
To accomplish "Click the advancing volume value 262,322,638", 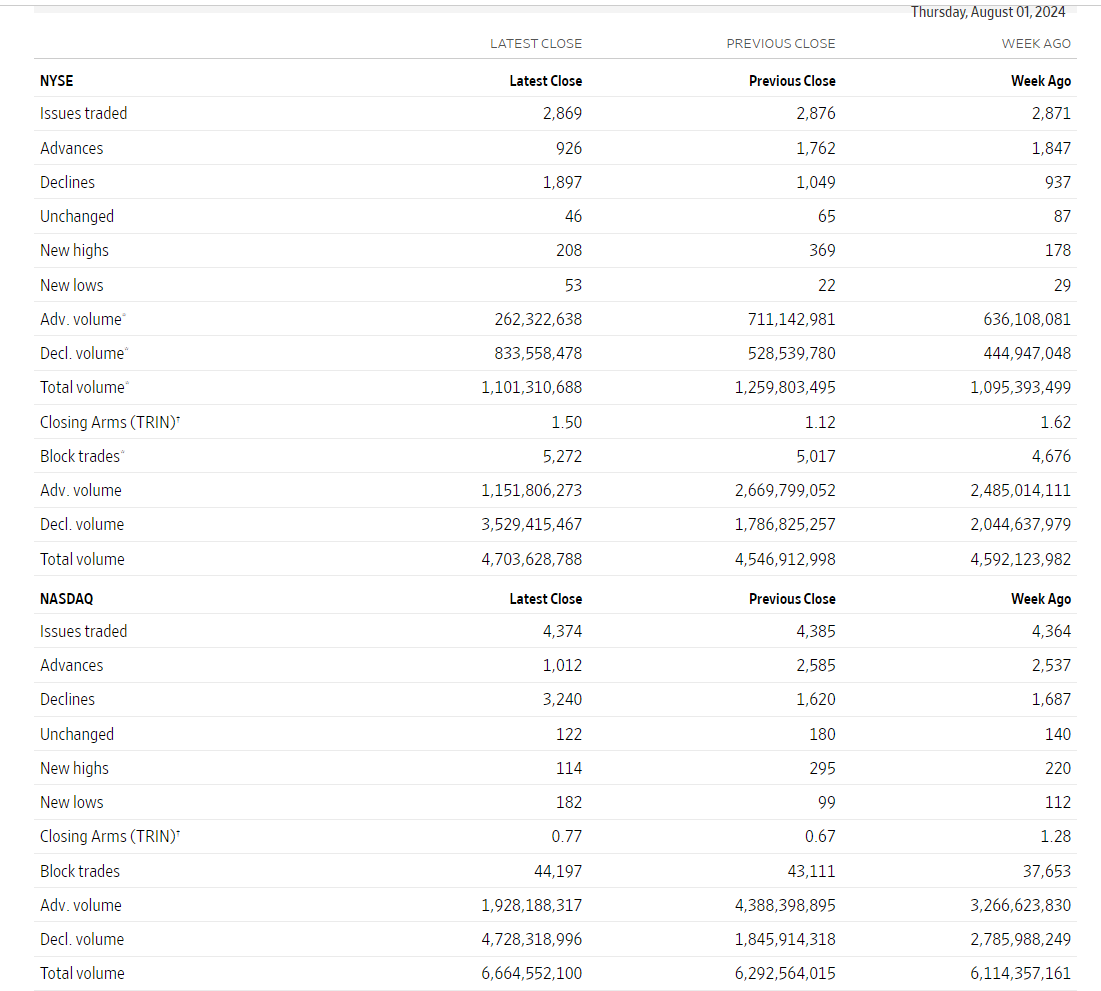I will coord(539,320).
